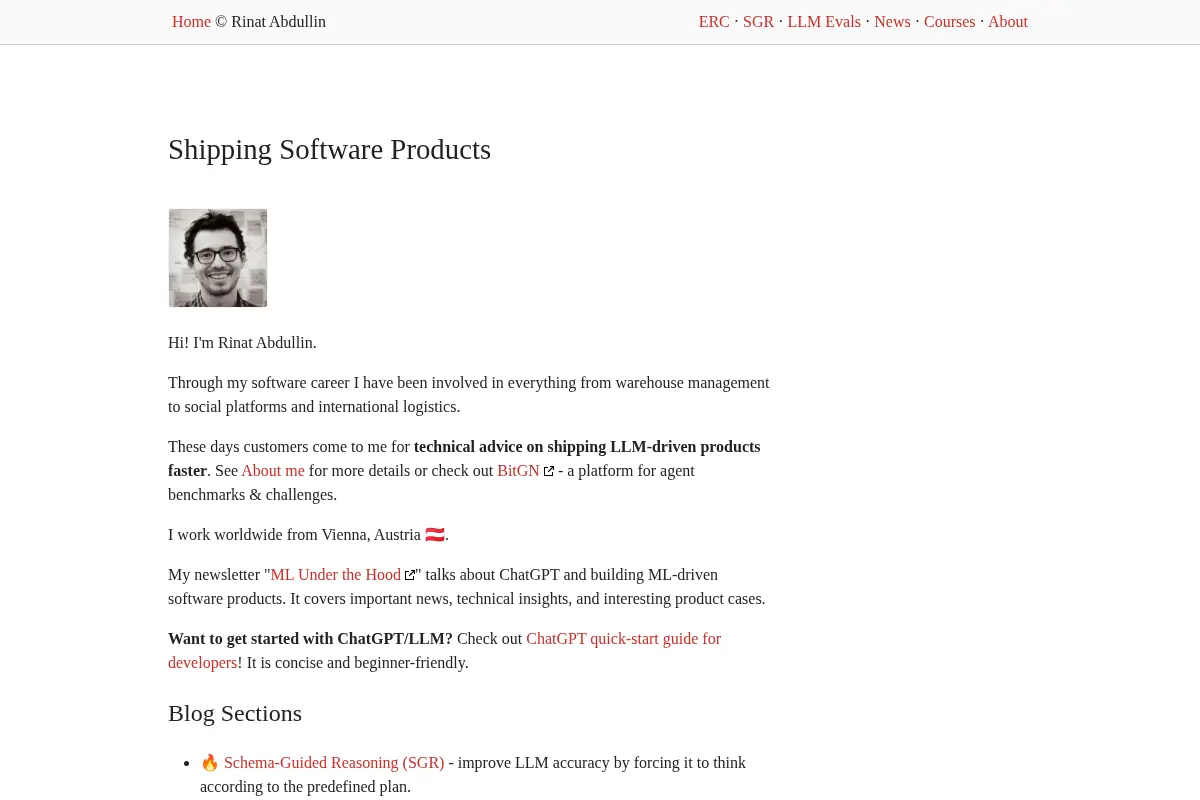Follow the 'About me' link
Screen dimensions: 1200x800
pyautogui.click(x=273, y=471)
